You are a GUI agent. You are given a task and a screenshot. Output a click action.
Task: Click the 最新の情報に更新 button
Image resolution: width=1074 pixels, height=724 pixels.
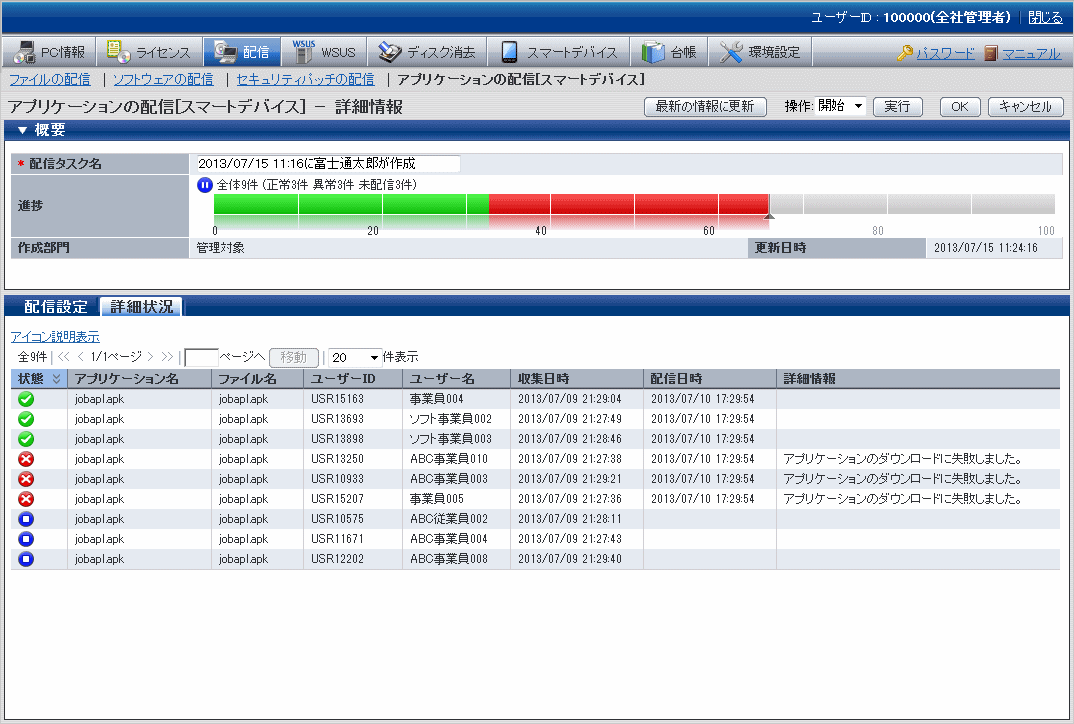[x=705, y=107]
